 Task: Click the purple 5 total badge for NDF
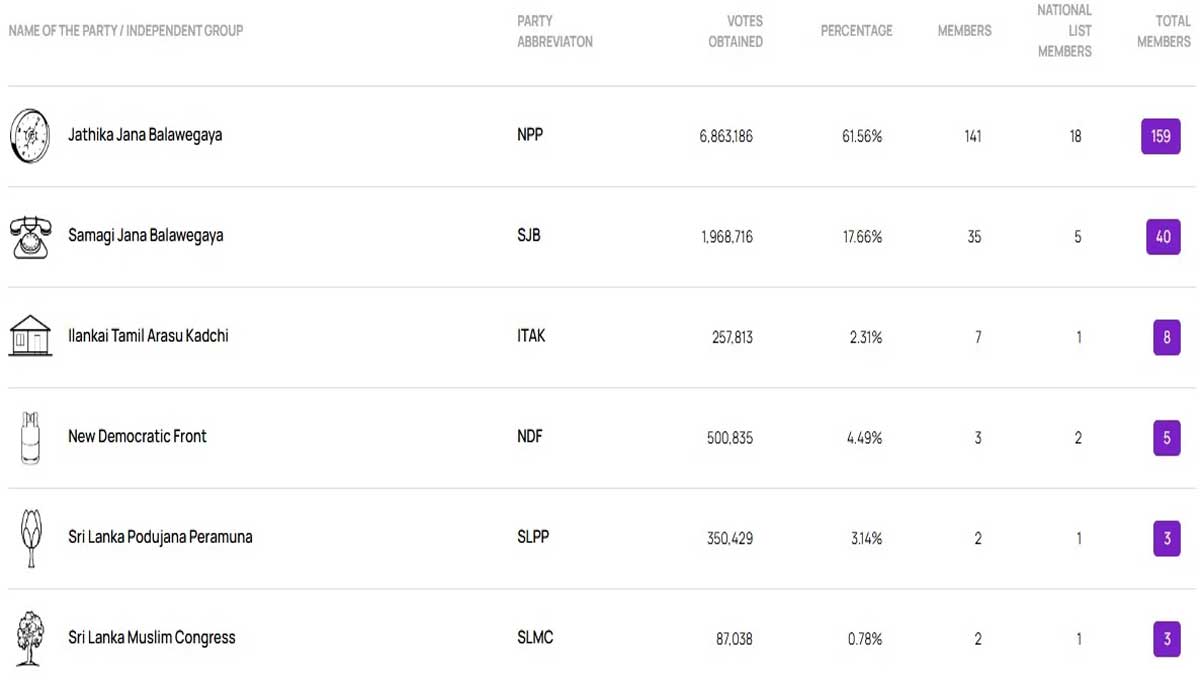coord(1166,438)
